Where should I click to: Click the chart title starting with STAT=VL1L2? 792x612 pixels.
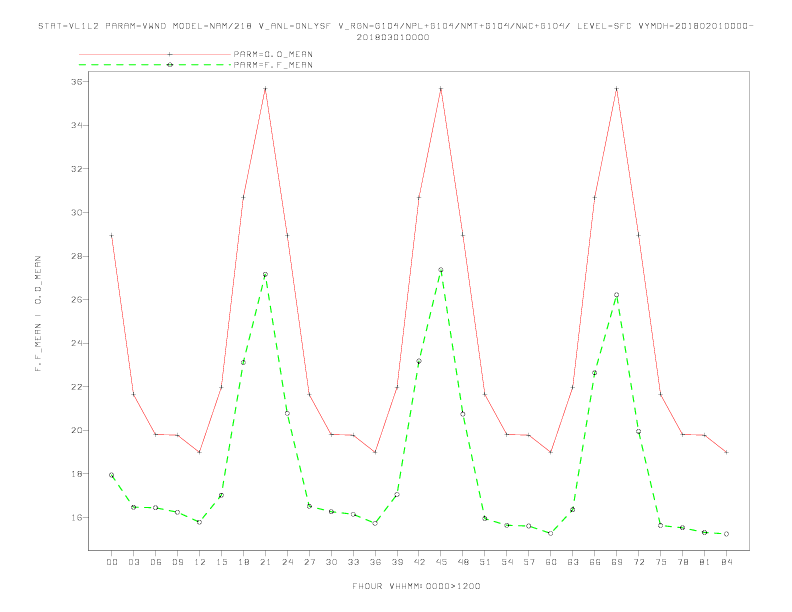pos(395,31)
